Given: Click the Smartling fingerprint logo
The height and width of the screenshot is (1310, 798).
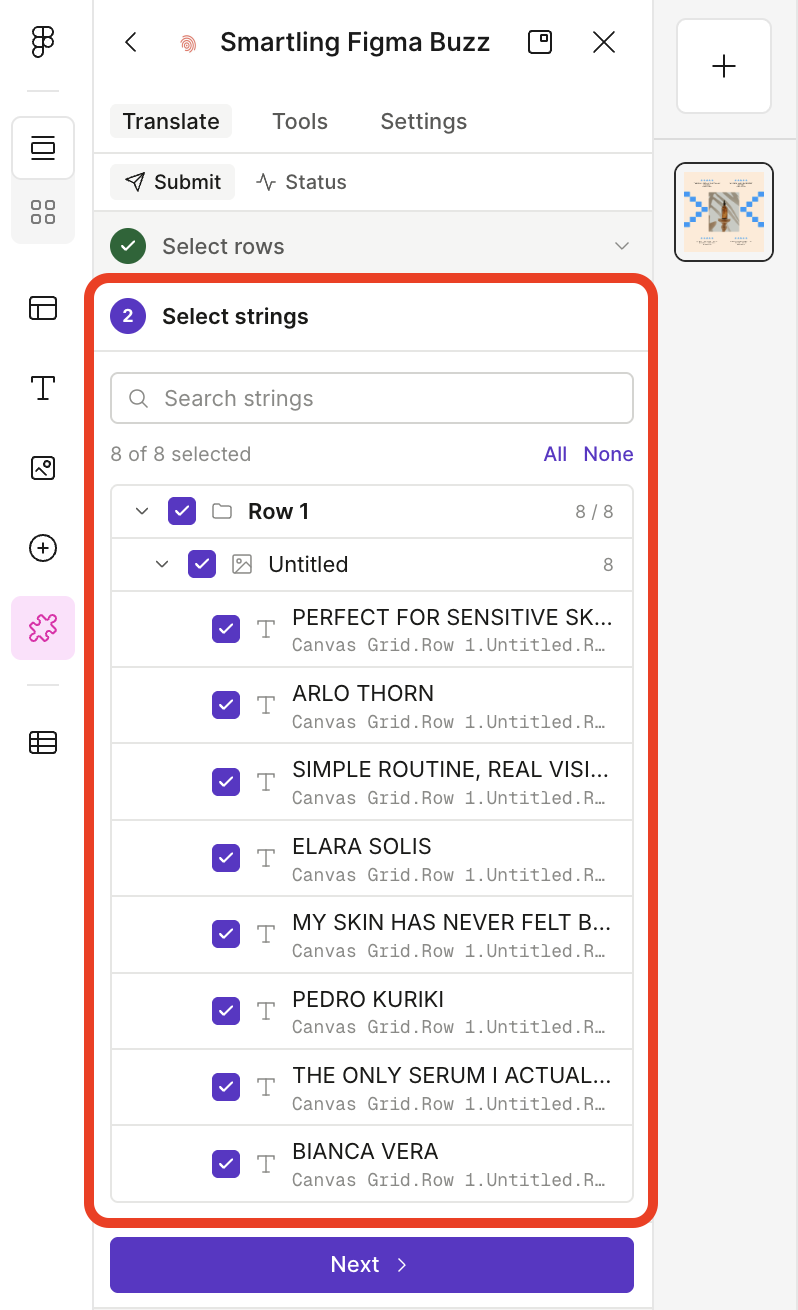Looking at the screenshot, I should tap(187, 43).
